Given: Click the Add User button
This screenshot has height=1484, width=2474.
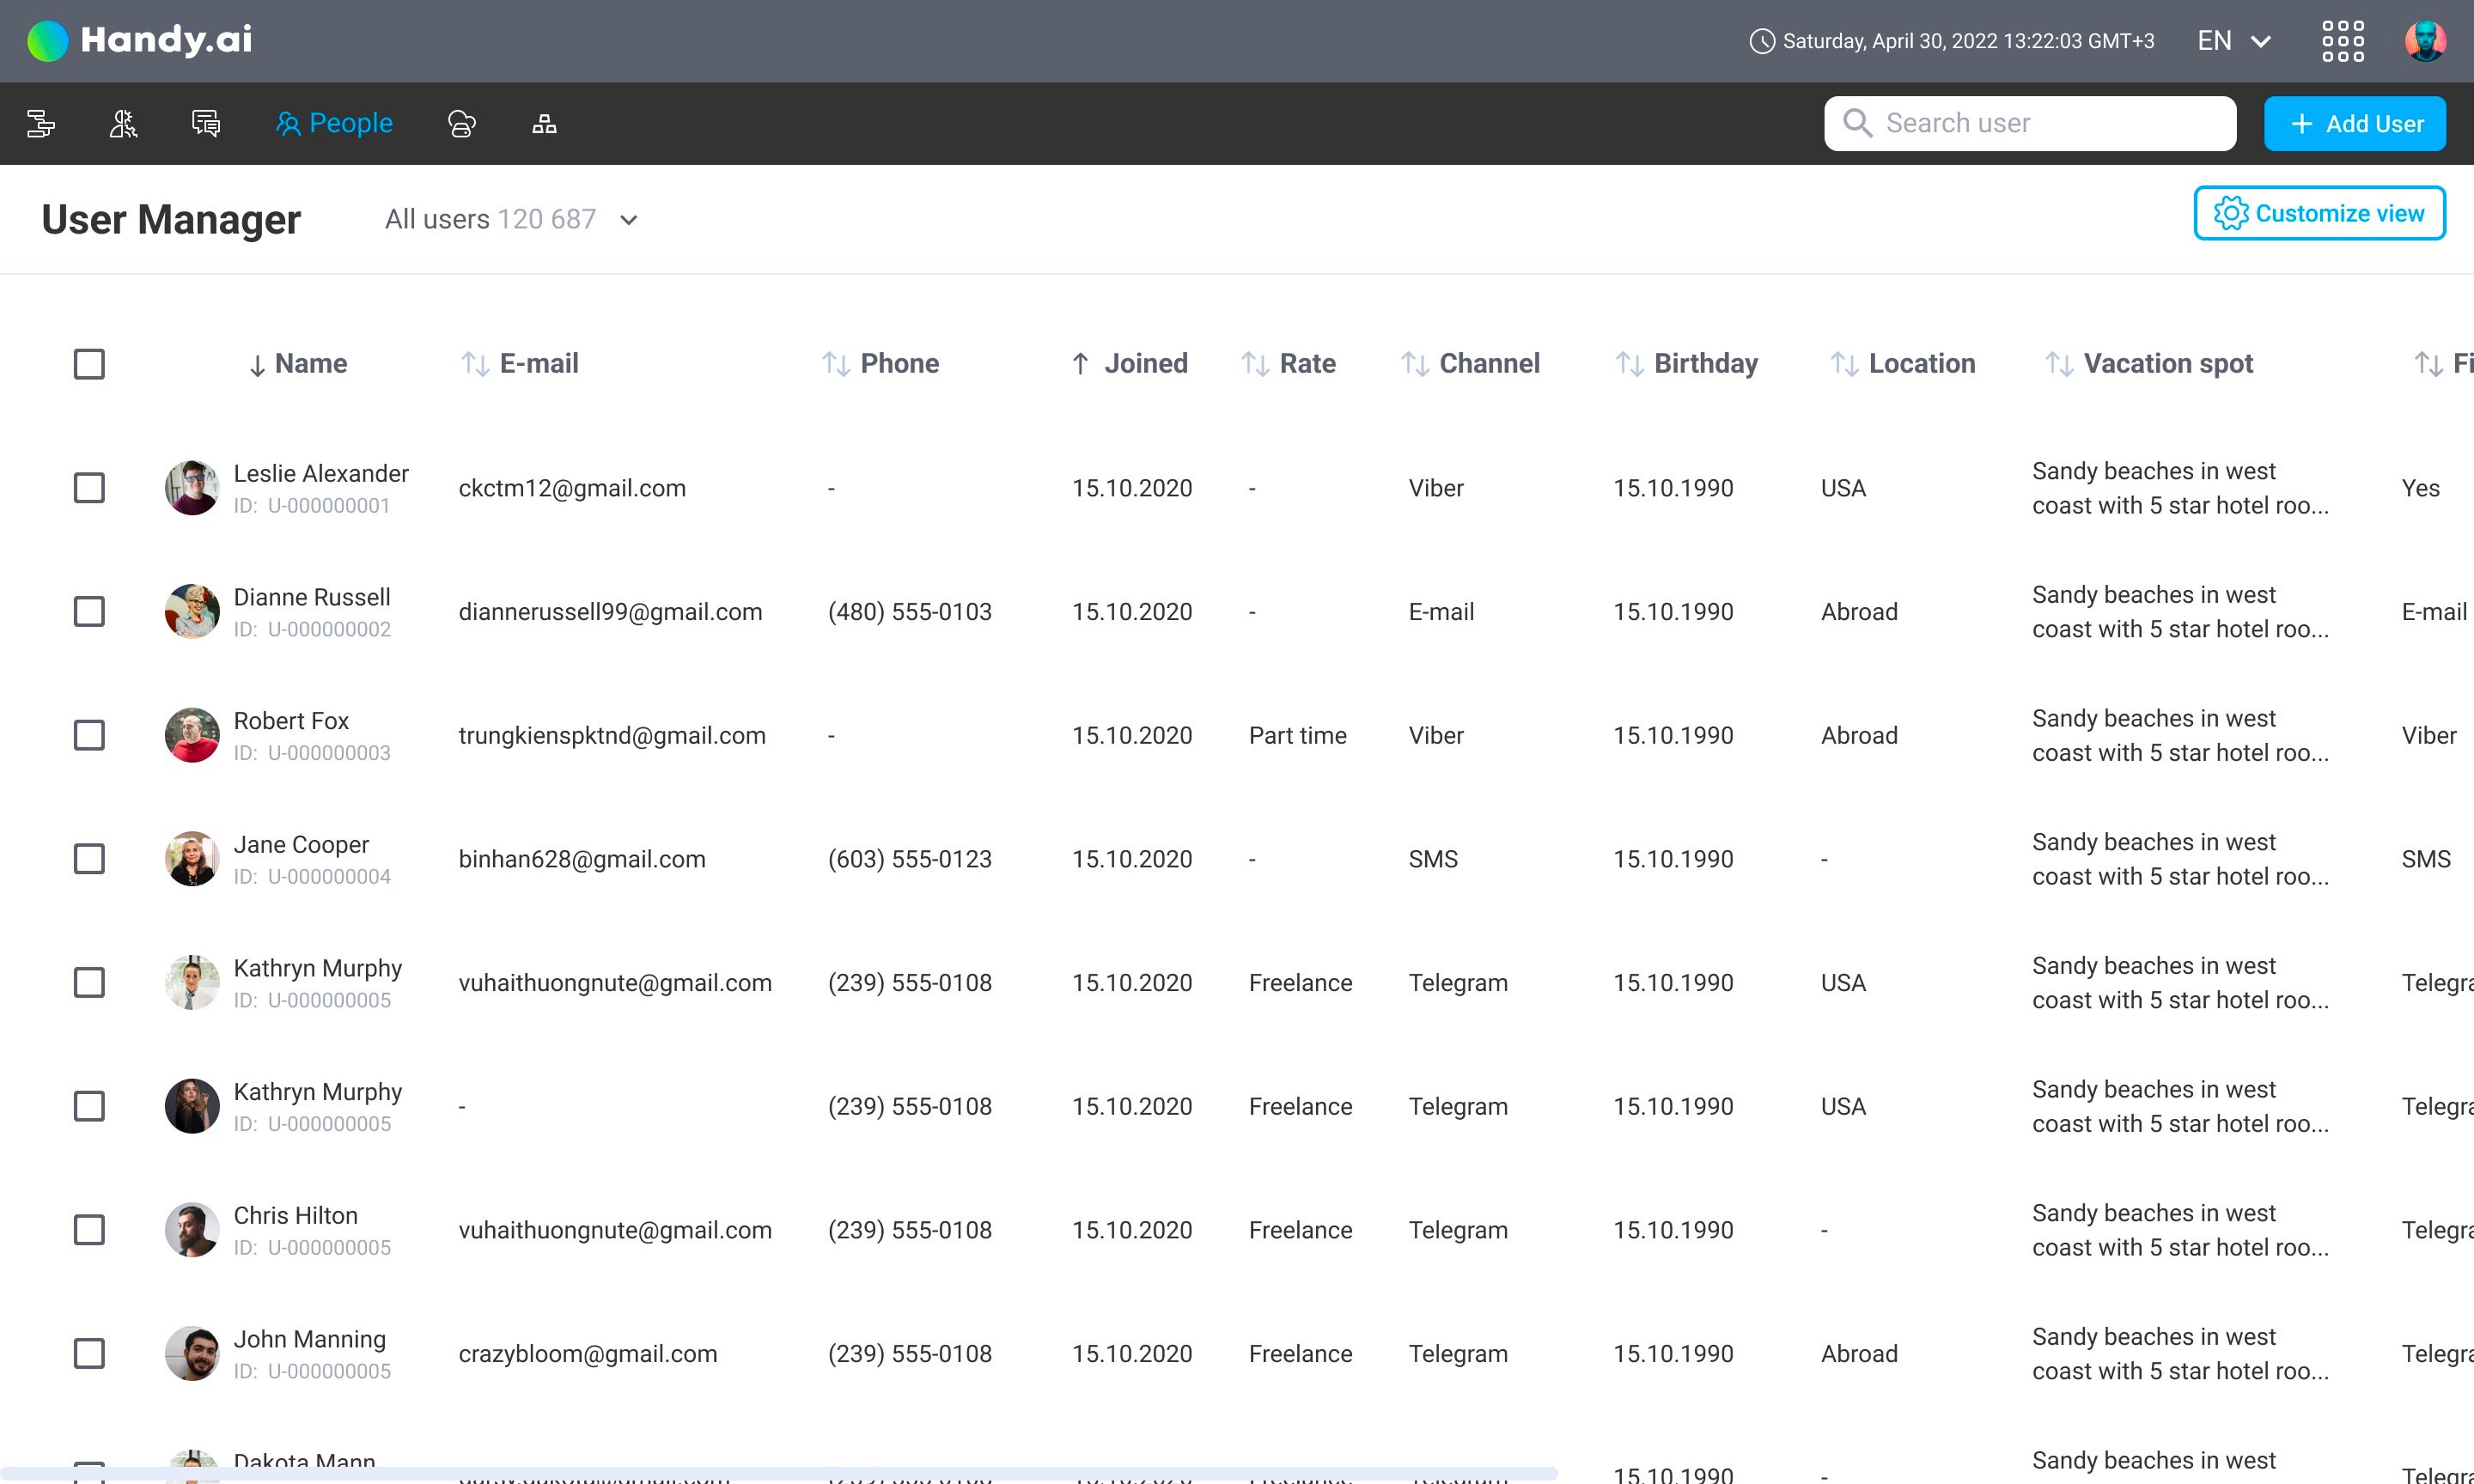Looking at the screenshot, I should coord(2354,123).
